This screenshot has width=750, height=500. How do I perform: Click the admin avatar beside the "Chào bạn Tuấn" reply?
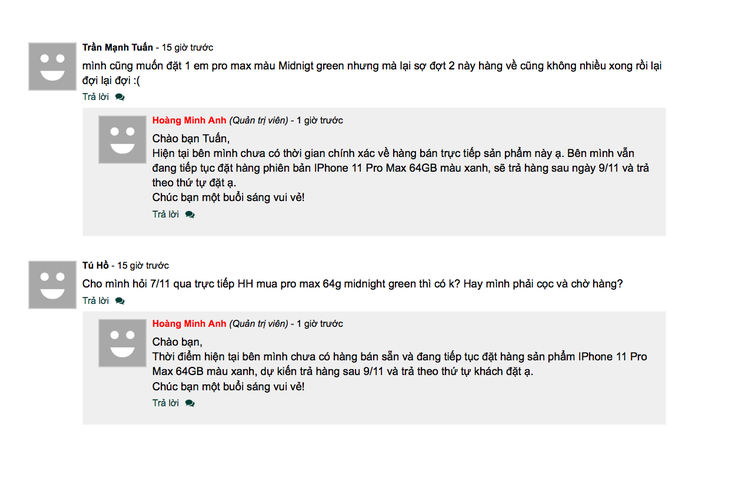(x=122, y=139)
